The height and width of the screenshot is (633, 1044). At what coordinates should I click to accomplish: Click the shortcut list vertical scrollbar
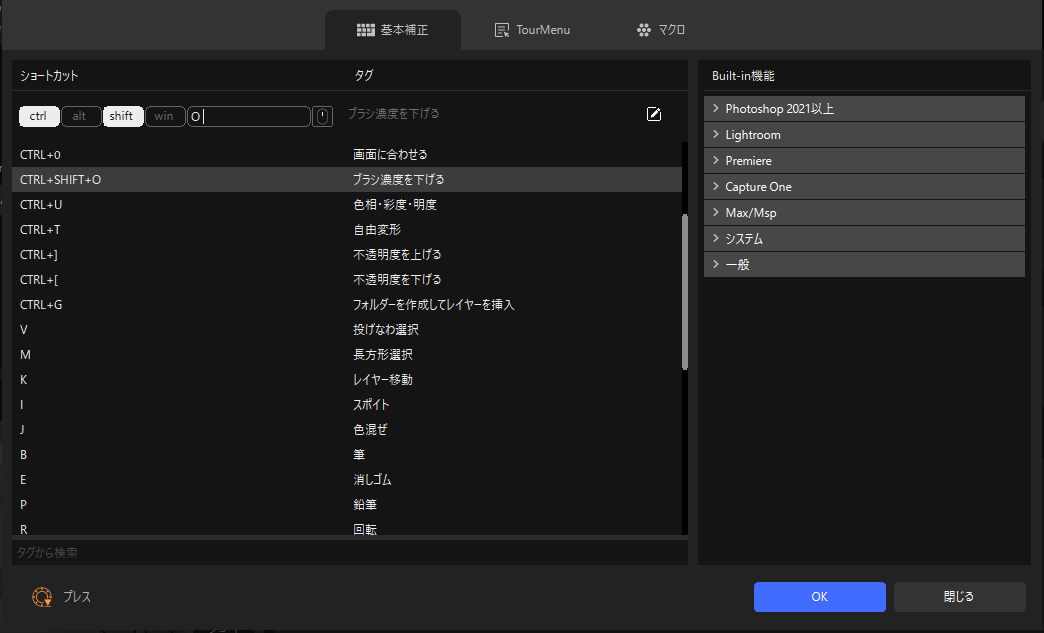[x=685, y=292]
